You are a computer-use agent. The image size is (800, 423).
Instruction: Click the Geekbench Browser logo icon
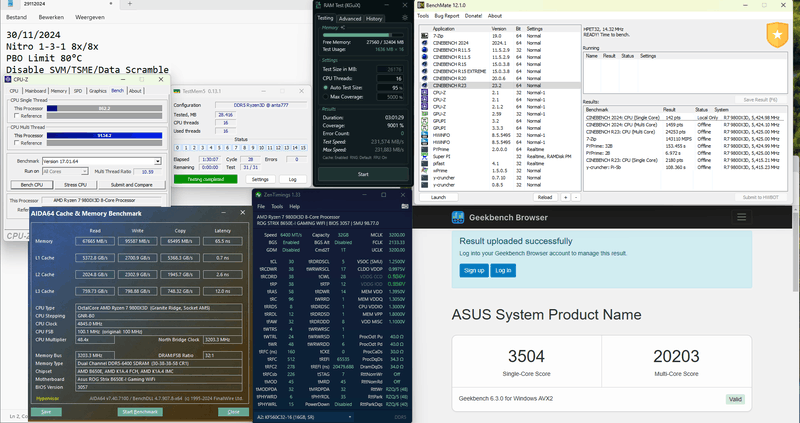(x=458, y=217)
